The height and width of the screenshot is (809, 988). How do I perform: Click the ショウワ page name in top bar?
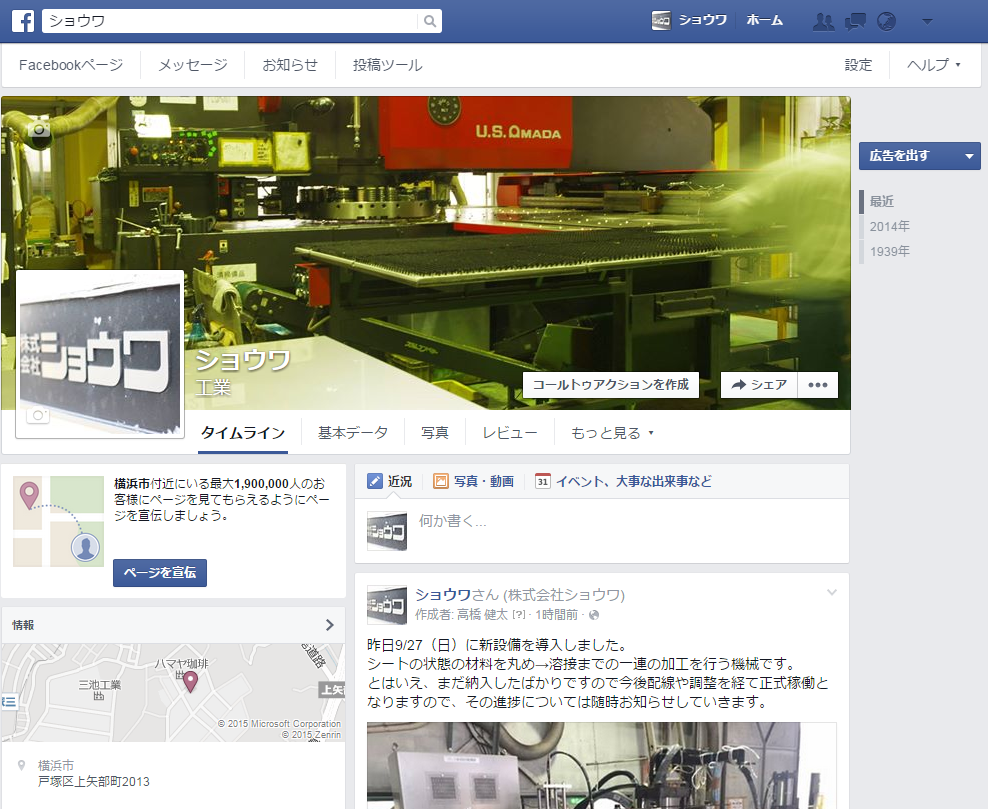click(703, 20)
